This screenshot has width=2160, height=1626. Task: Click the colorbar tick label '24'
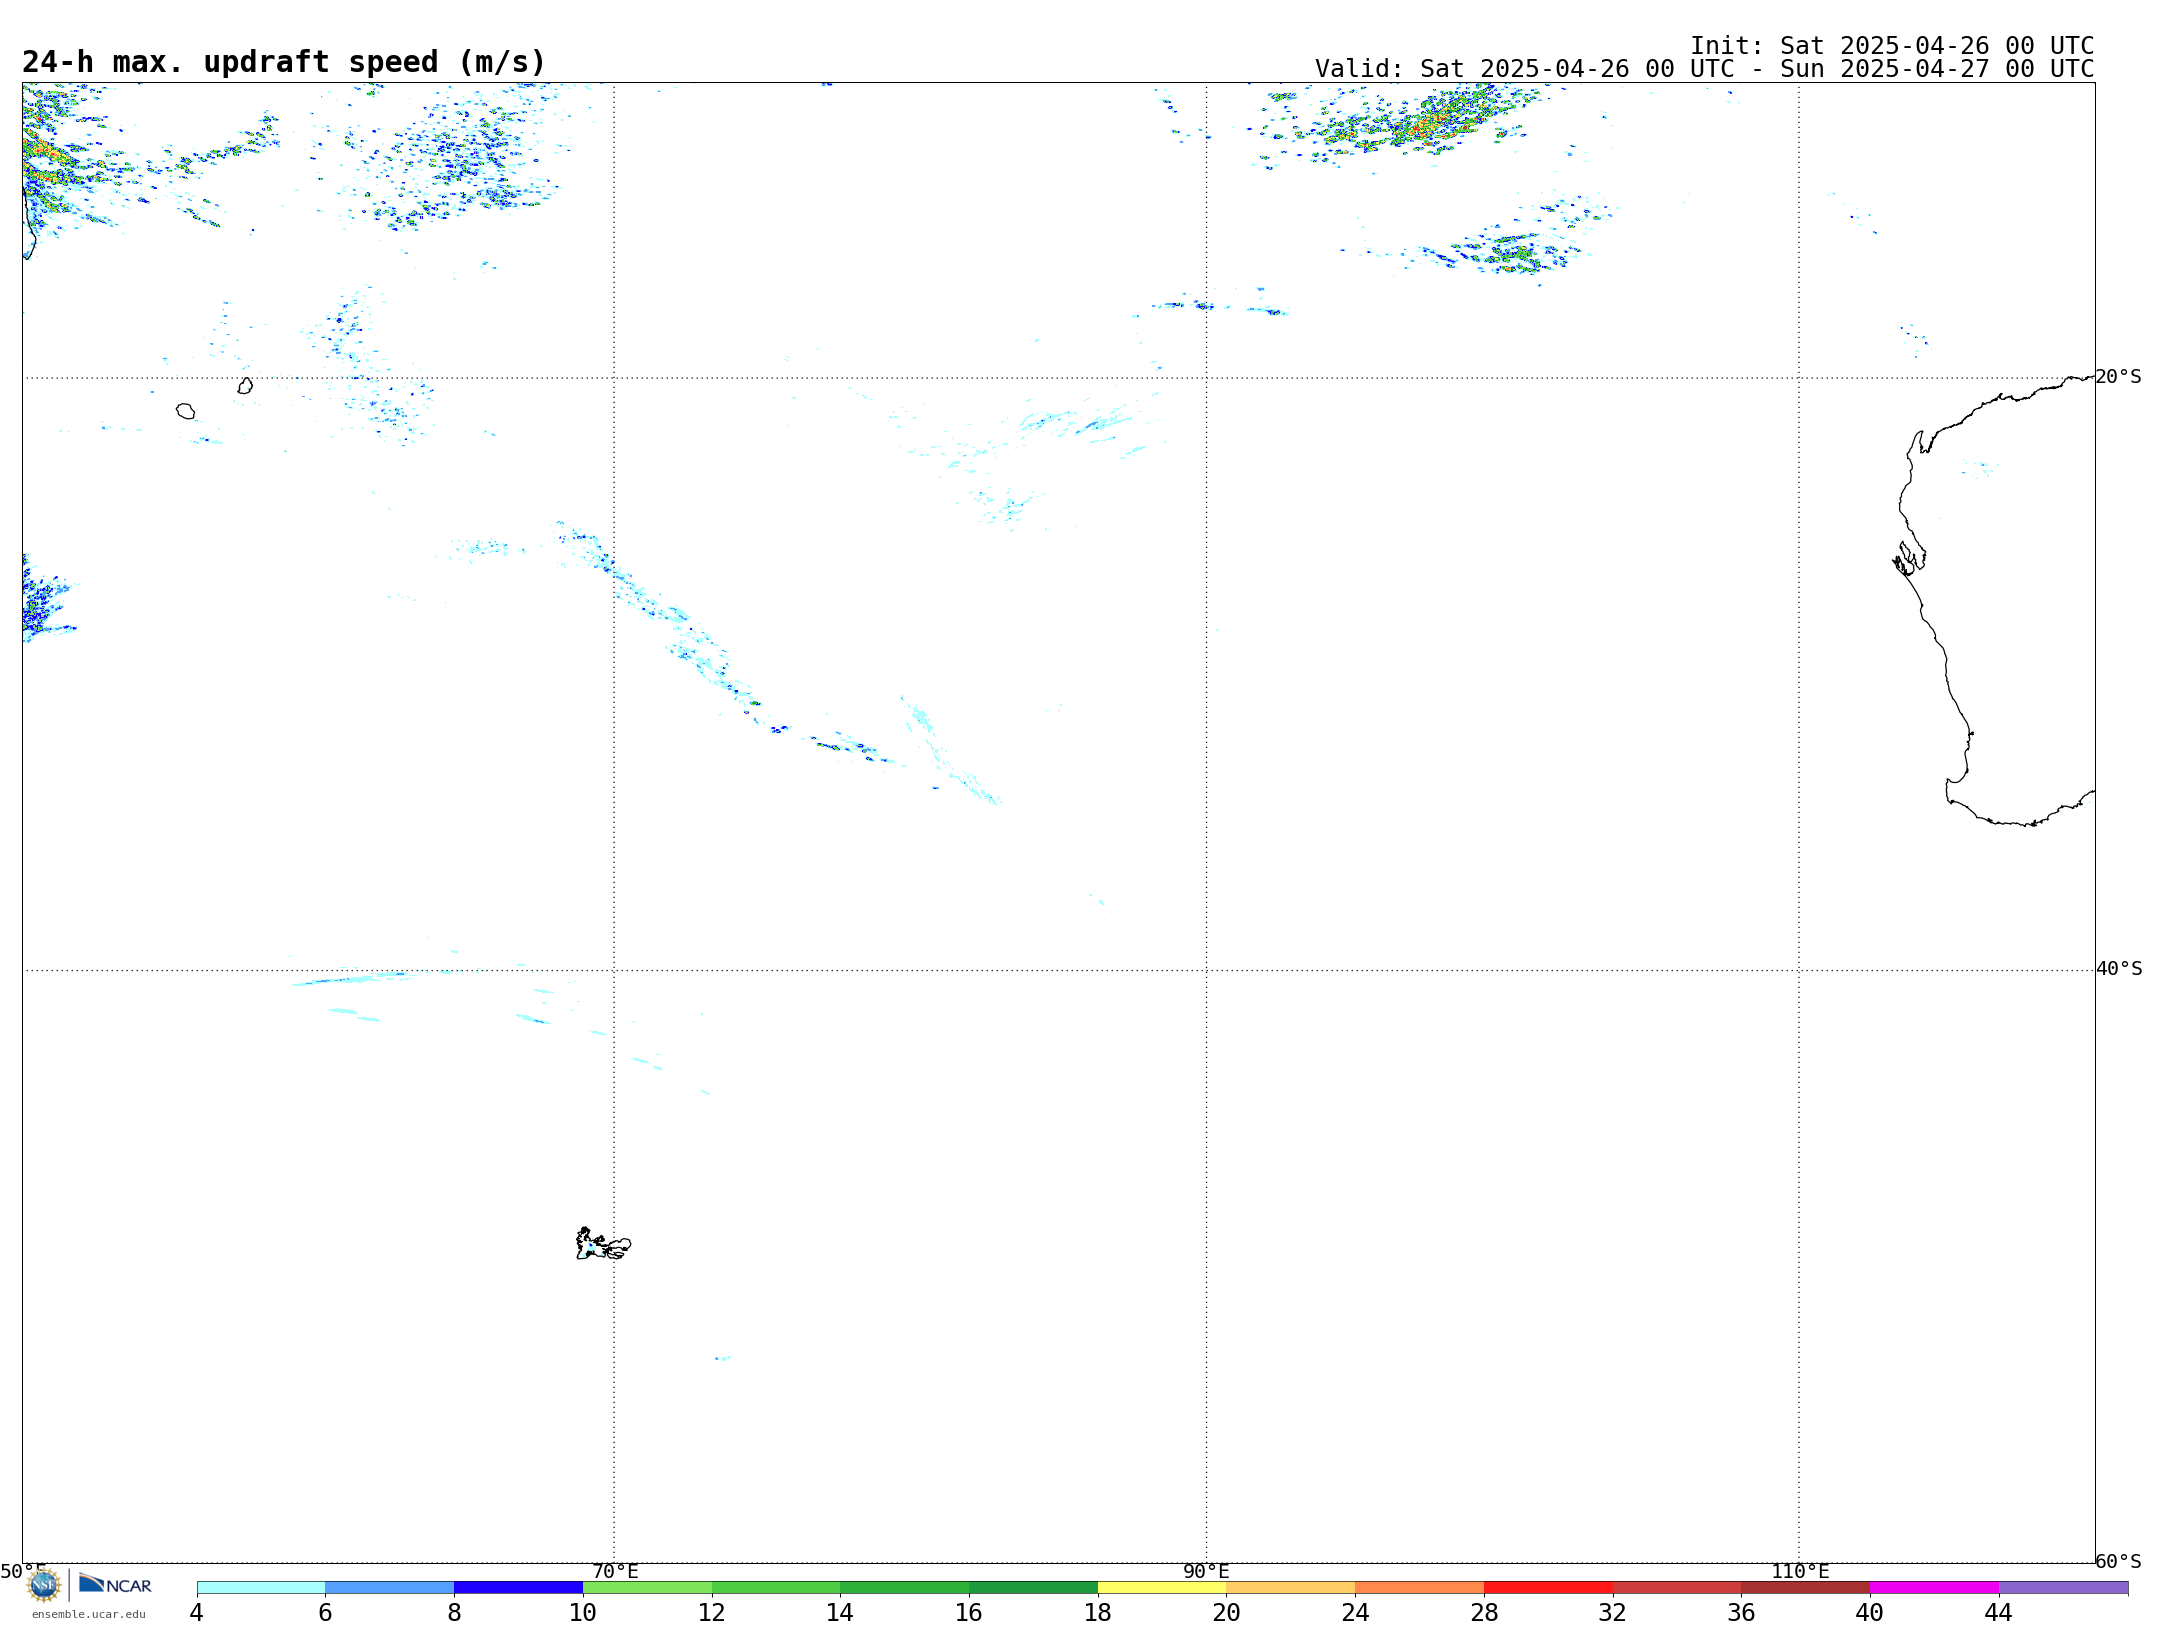click(x=1355, y=1612)
